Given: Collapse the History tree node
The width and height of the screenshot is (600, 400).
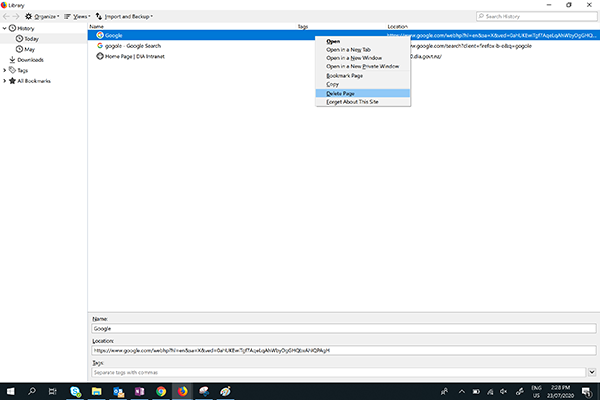Looking at the screenshot, I should pos(5,28).
